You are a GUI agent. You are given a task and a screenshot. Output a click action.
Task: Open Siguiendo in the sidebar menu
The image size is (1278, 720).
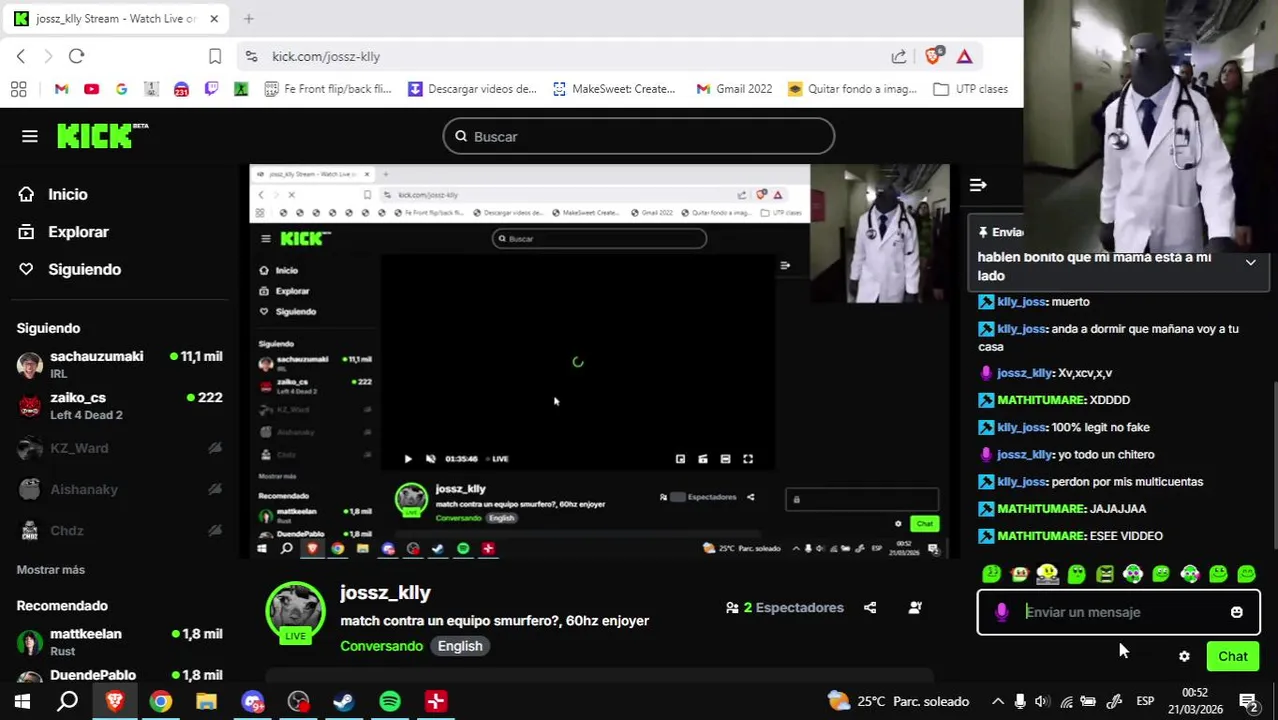(x=69, y=269)
